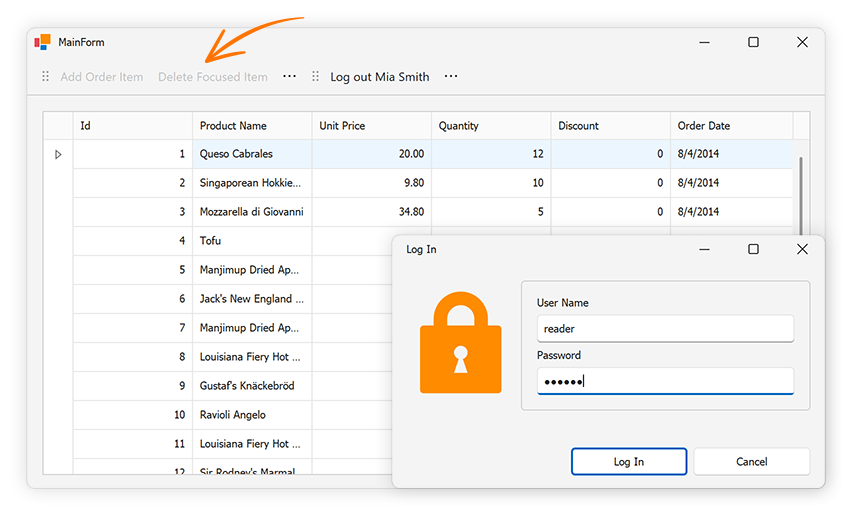852x517 pixels.
Task: Open overflow menu after Log out Mia Smith
Action: coord(451,77)
